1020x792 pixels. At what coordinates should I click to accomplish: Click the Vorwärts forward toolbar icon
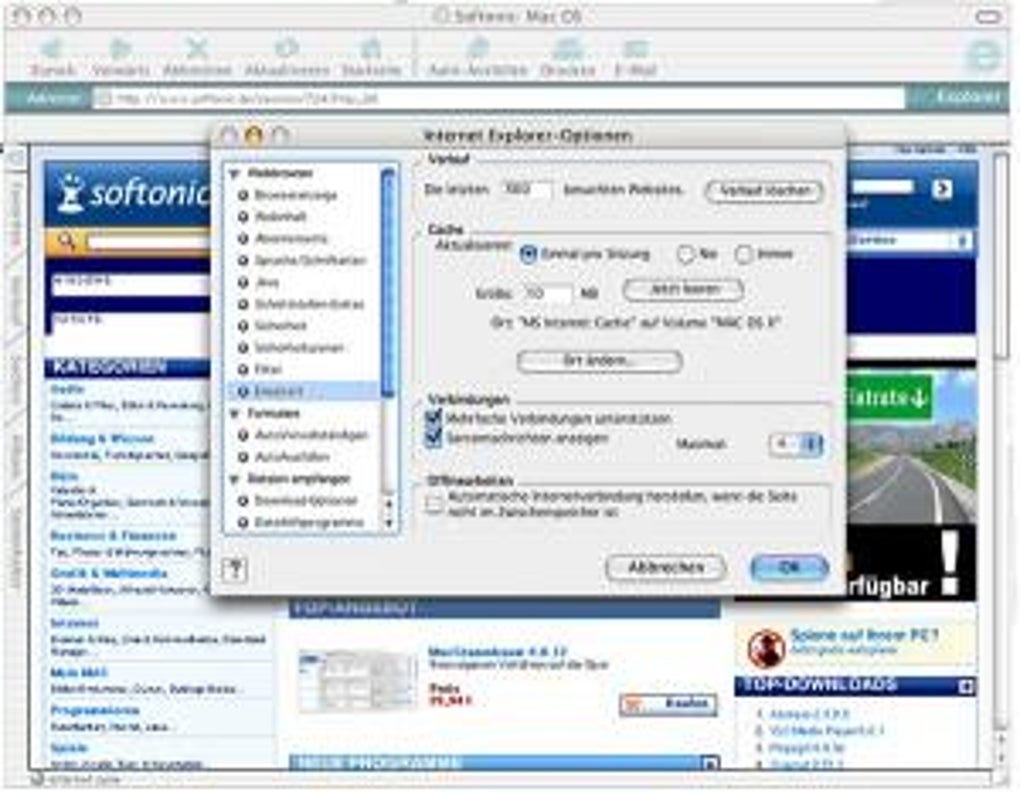(x=120, y=49)
